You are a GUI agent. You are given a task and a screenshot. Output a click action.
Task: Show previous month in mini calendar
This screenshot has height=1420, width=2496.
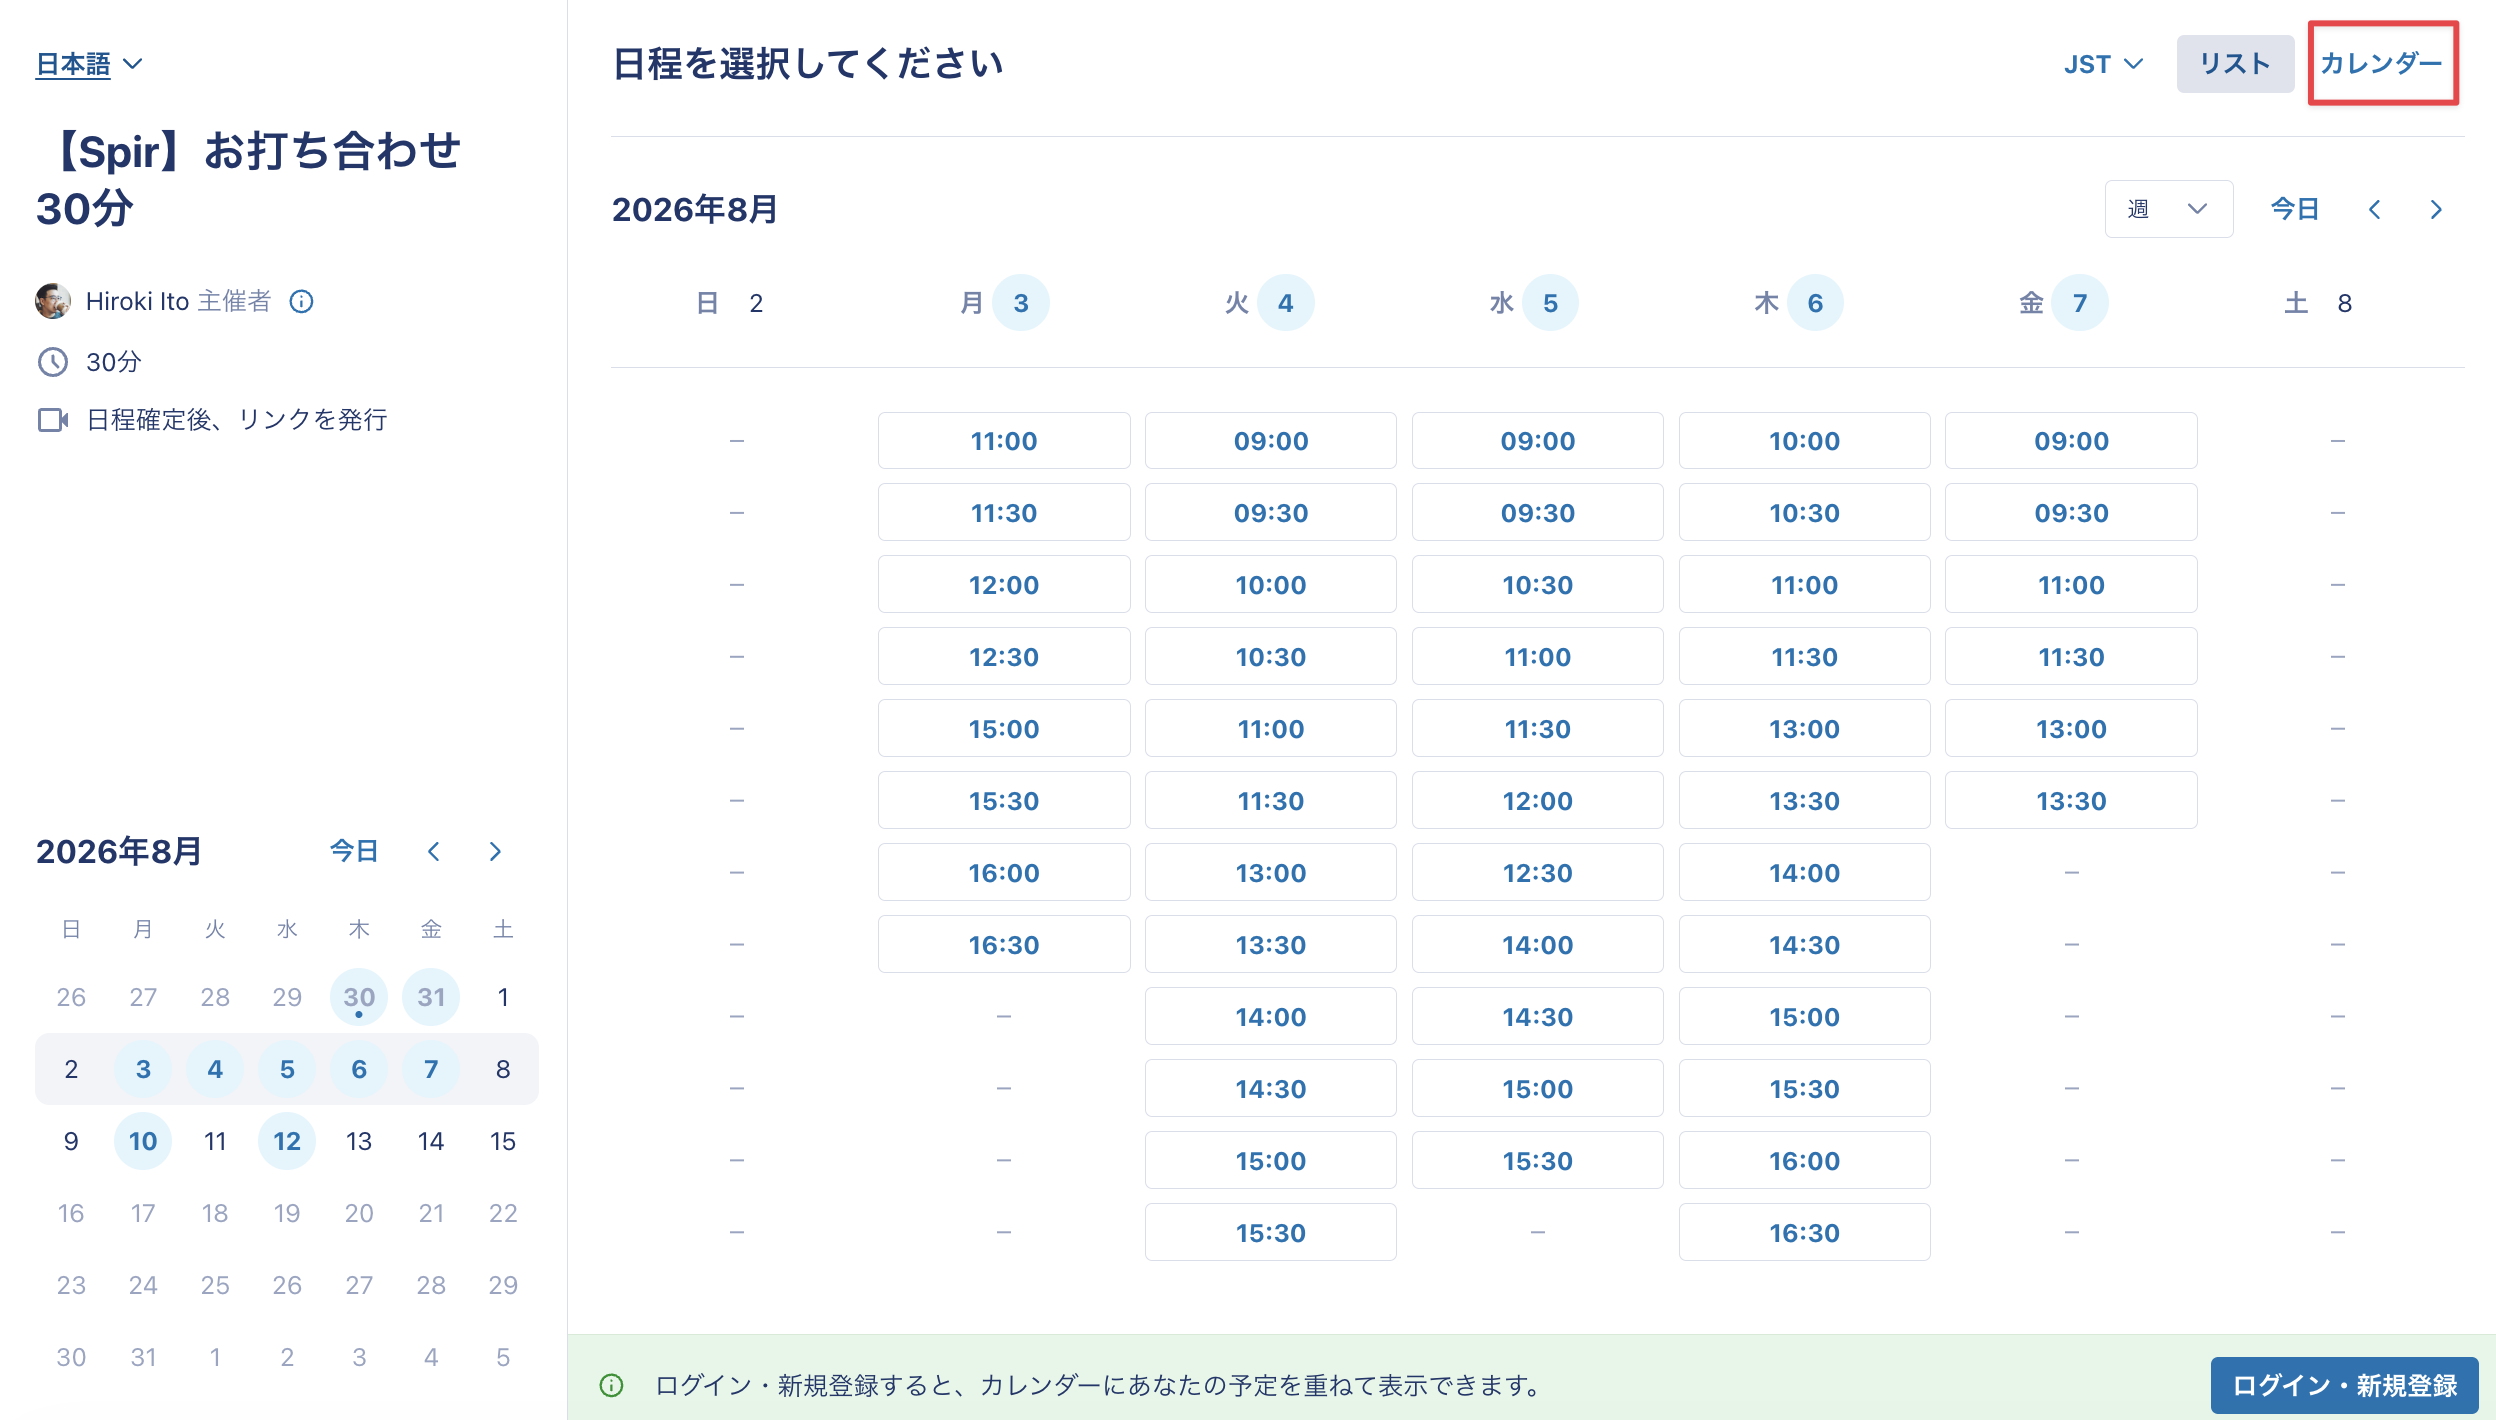pos(433,851)
